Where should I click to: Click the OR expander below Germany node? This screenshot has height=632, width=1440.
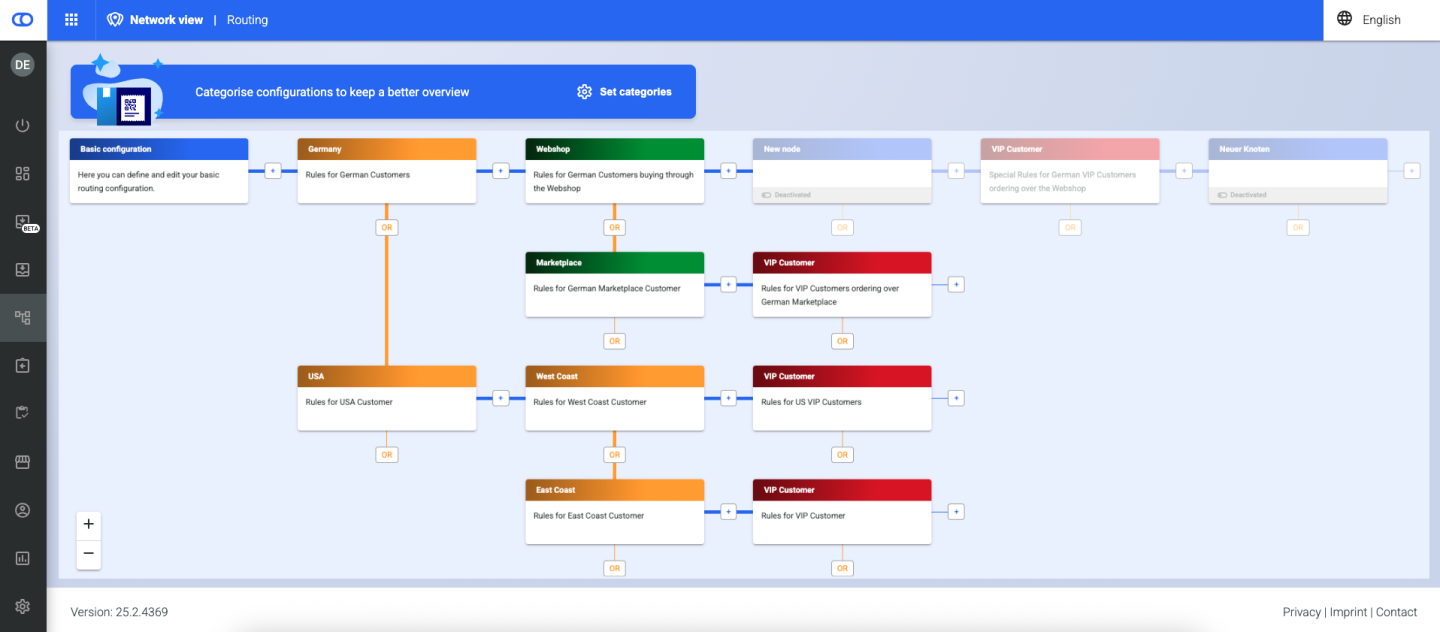[387, 228]
